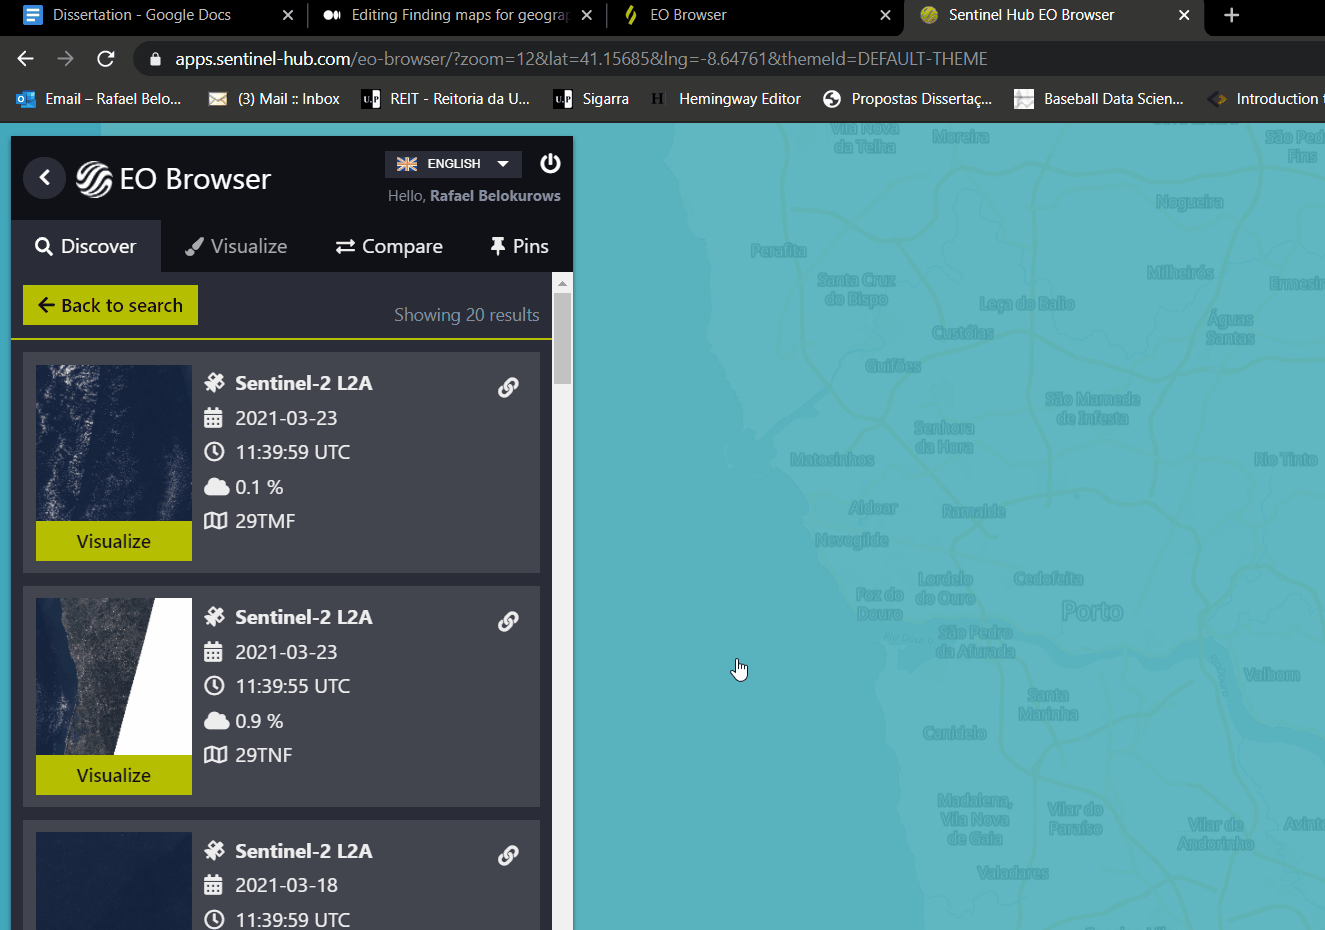Click the logout power icon
Viewport: 1325px width, 930px height.
(x=550, y=164)
